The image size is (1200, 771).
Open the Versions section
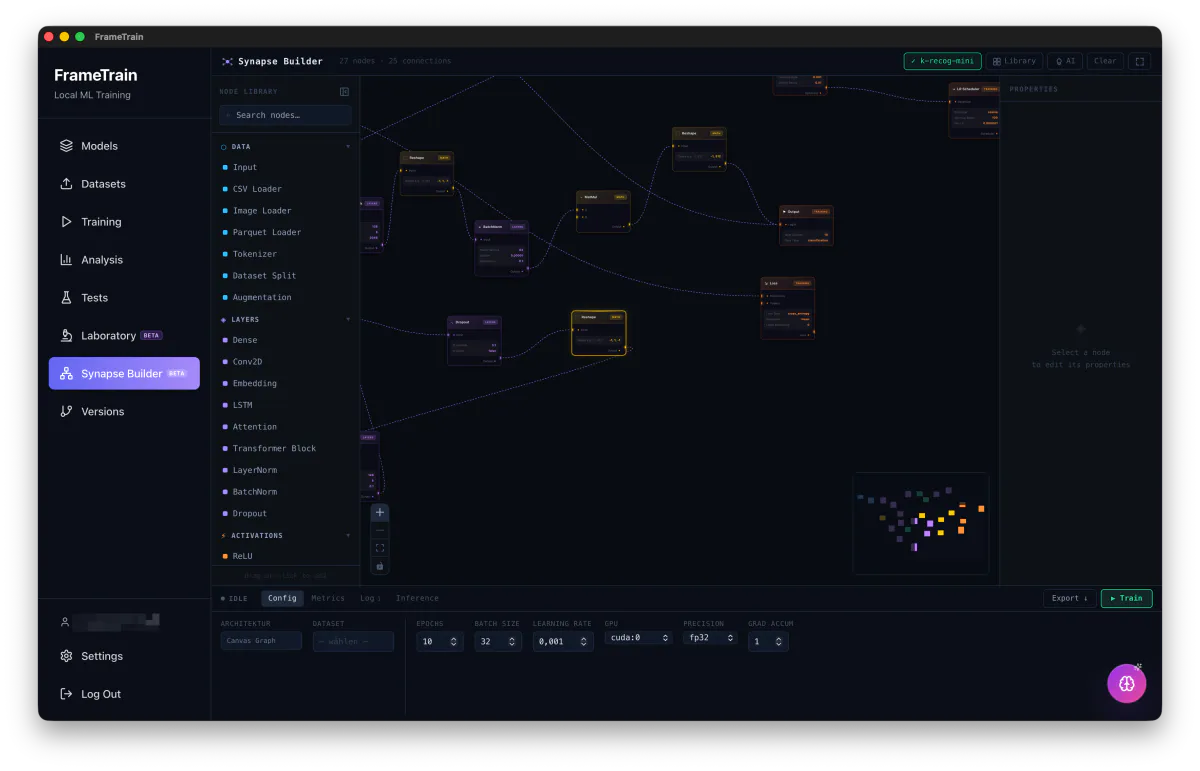pos(124,411)
